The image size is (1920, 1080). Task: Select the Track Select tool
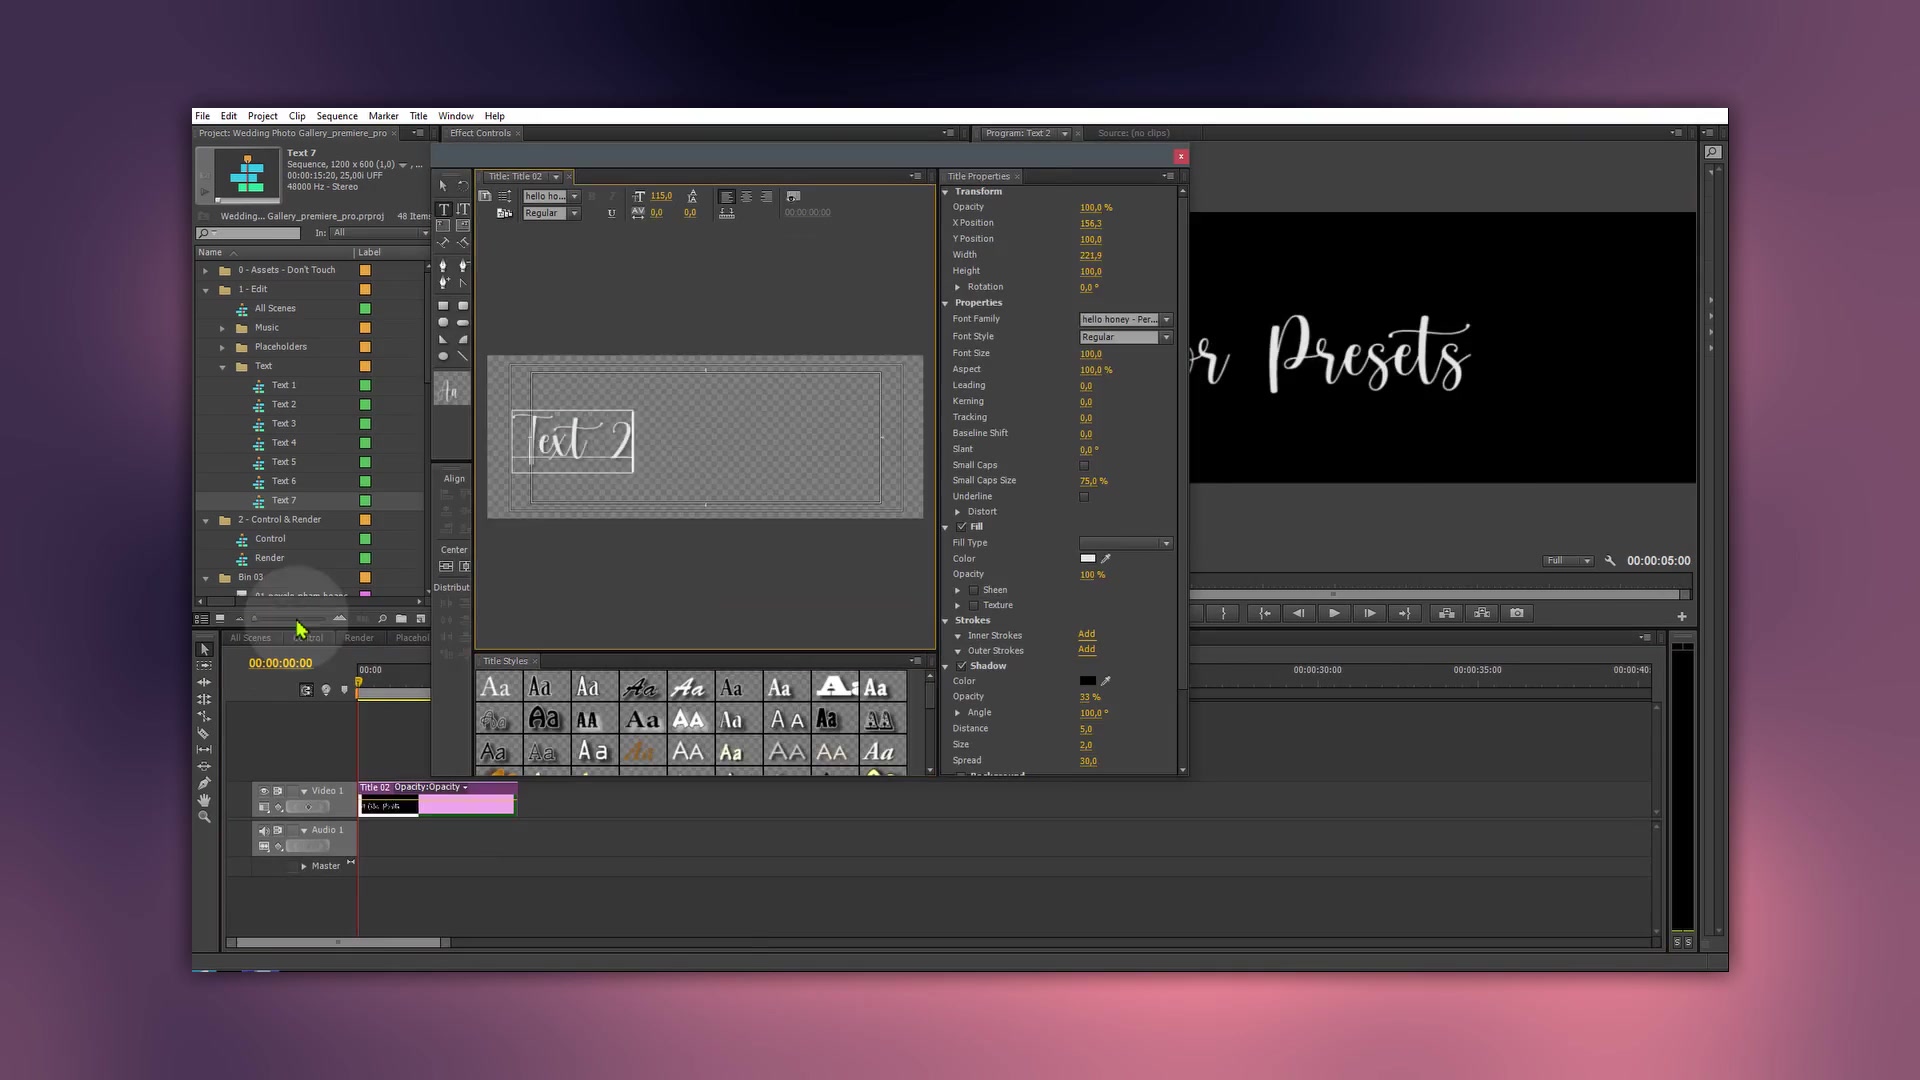204,666
